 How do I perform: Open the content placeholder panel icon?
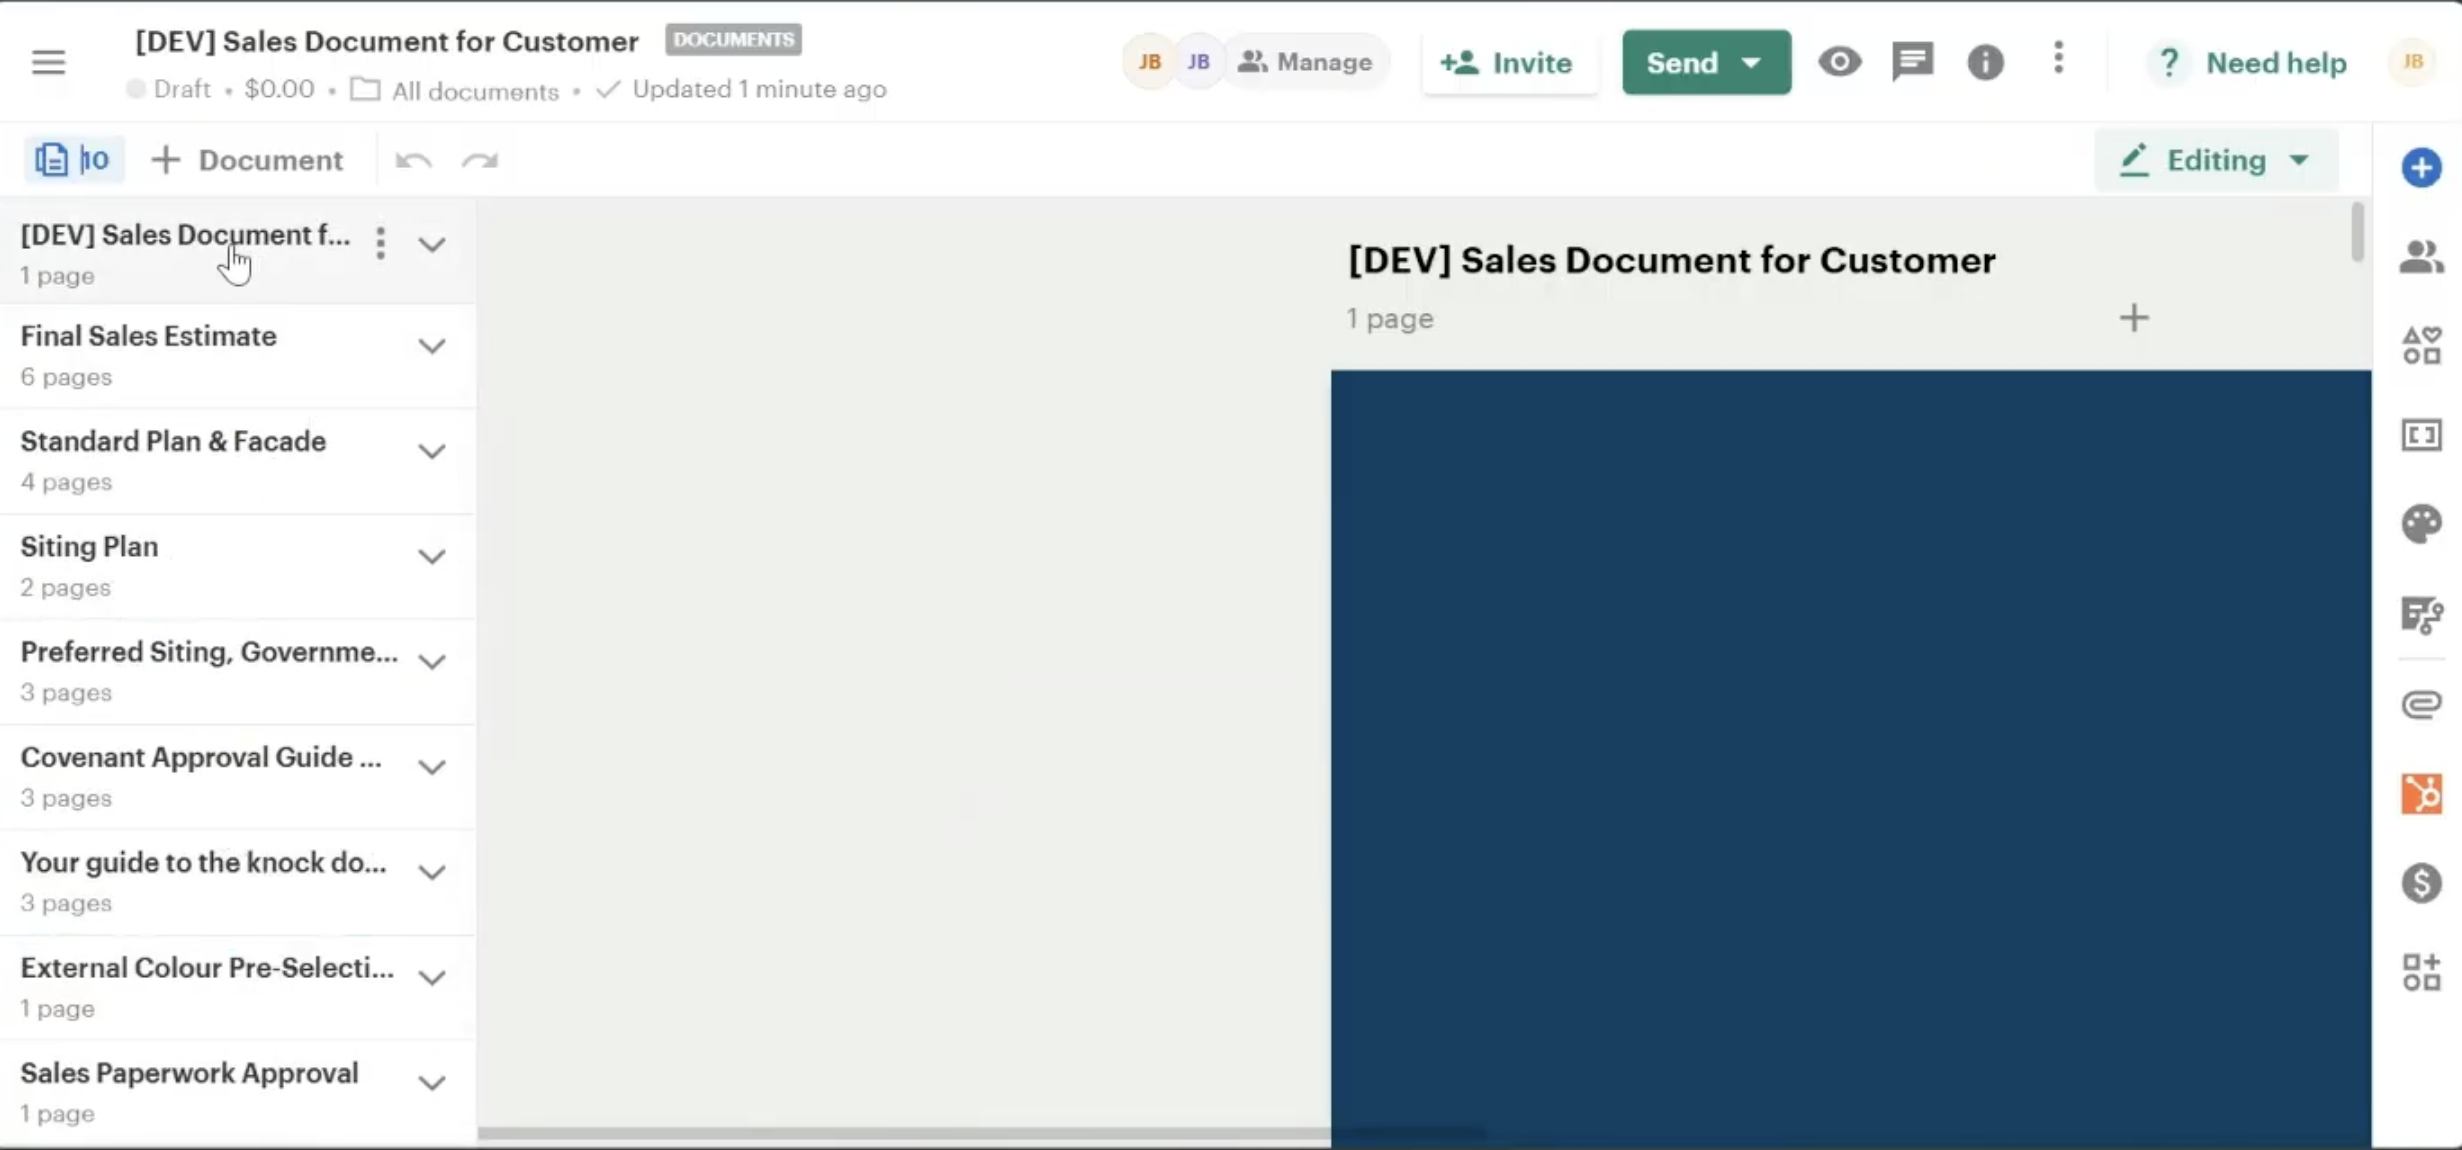[2421, 435]
